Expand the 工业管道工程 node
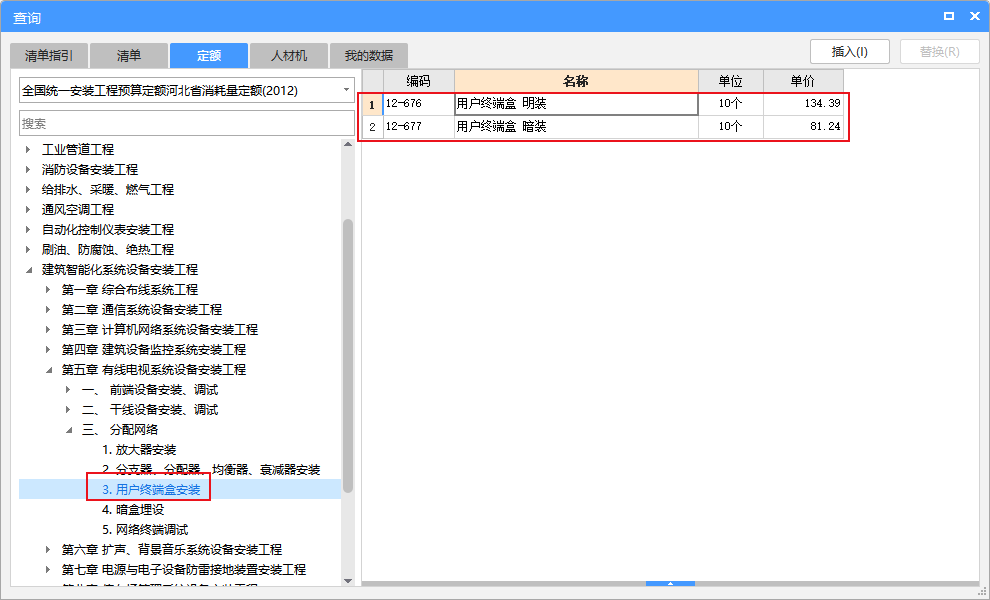 tap(28, 150)
